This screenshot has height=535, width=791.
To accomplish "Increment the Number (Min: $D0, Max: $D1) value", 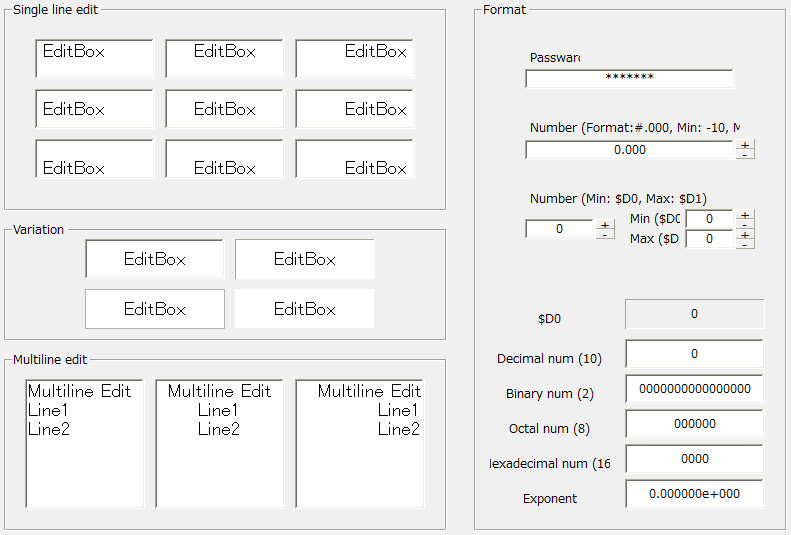I will click(x=605, y=224).
